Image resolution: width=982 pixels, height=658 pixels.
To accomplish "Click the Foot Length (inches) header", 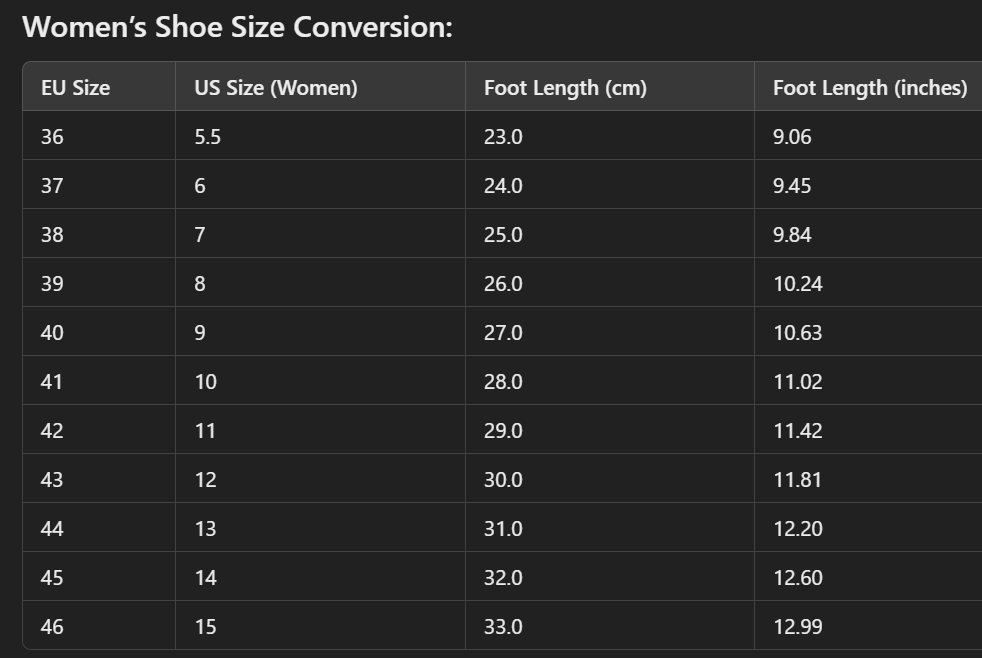I will [870, 88].
